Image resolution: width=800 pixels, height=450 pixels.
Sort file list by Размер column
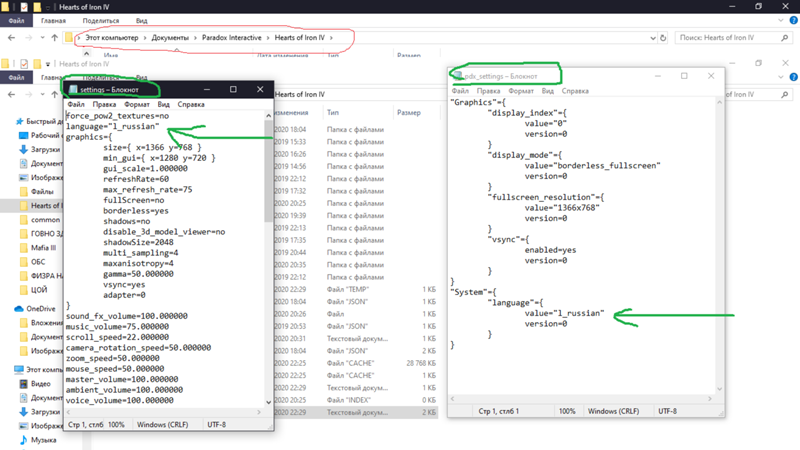pos(409,113)
